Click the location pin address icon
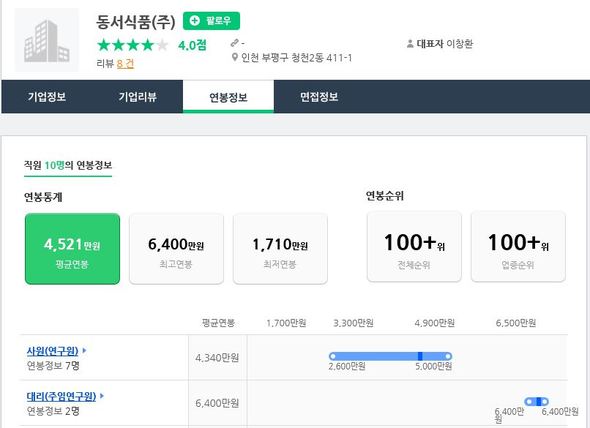This screenshot has height=428, width=590. [x=235, y=57]
